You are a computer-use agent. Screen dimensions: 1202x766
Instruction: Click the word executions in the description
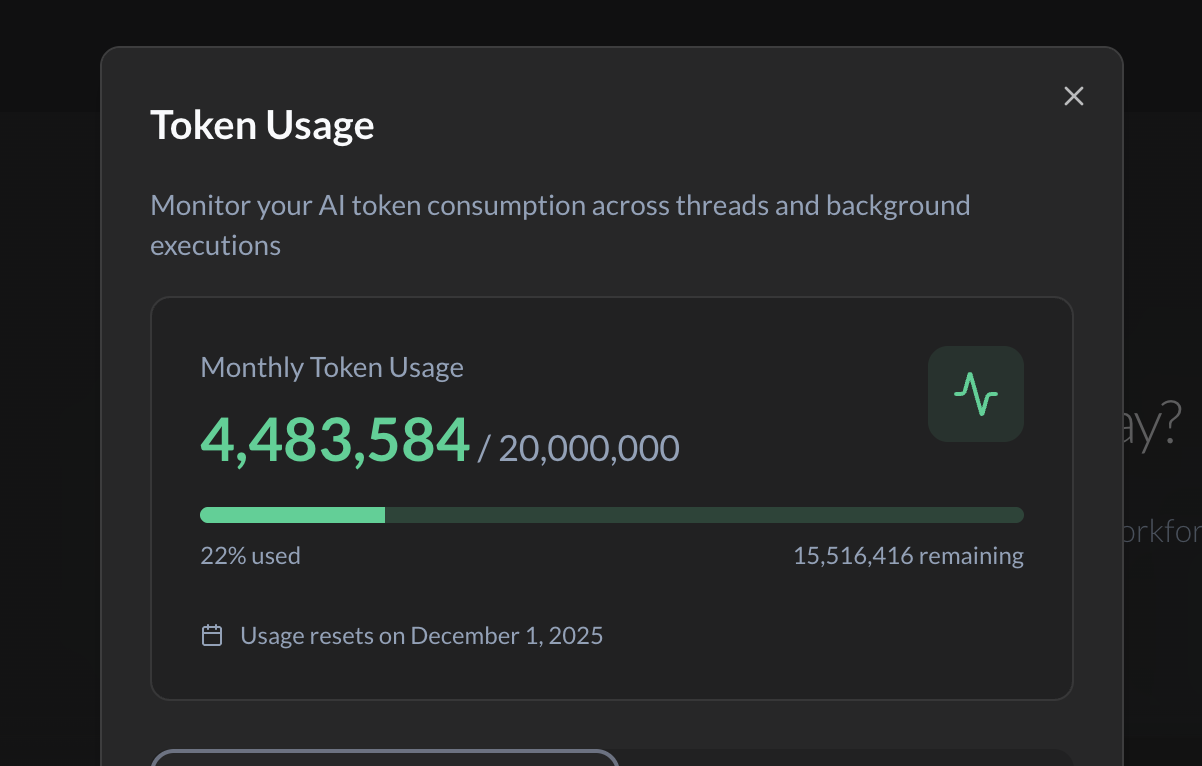215,245
